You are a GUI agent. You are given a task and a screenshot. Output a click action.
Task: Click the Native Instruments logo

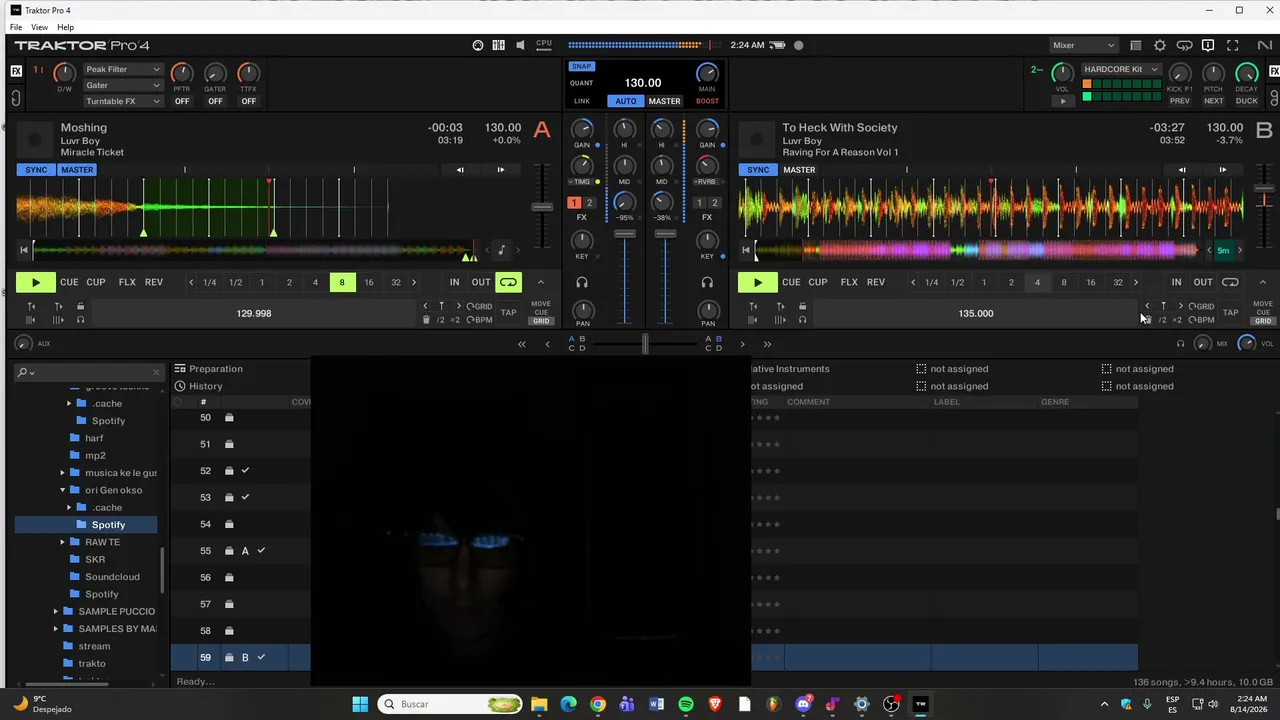coord(1264,45)
